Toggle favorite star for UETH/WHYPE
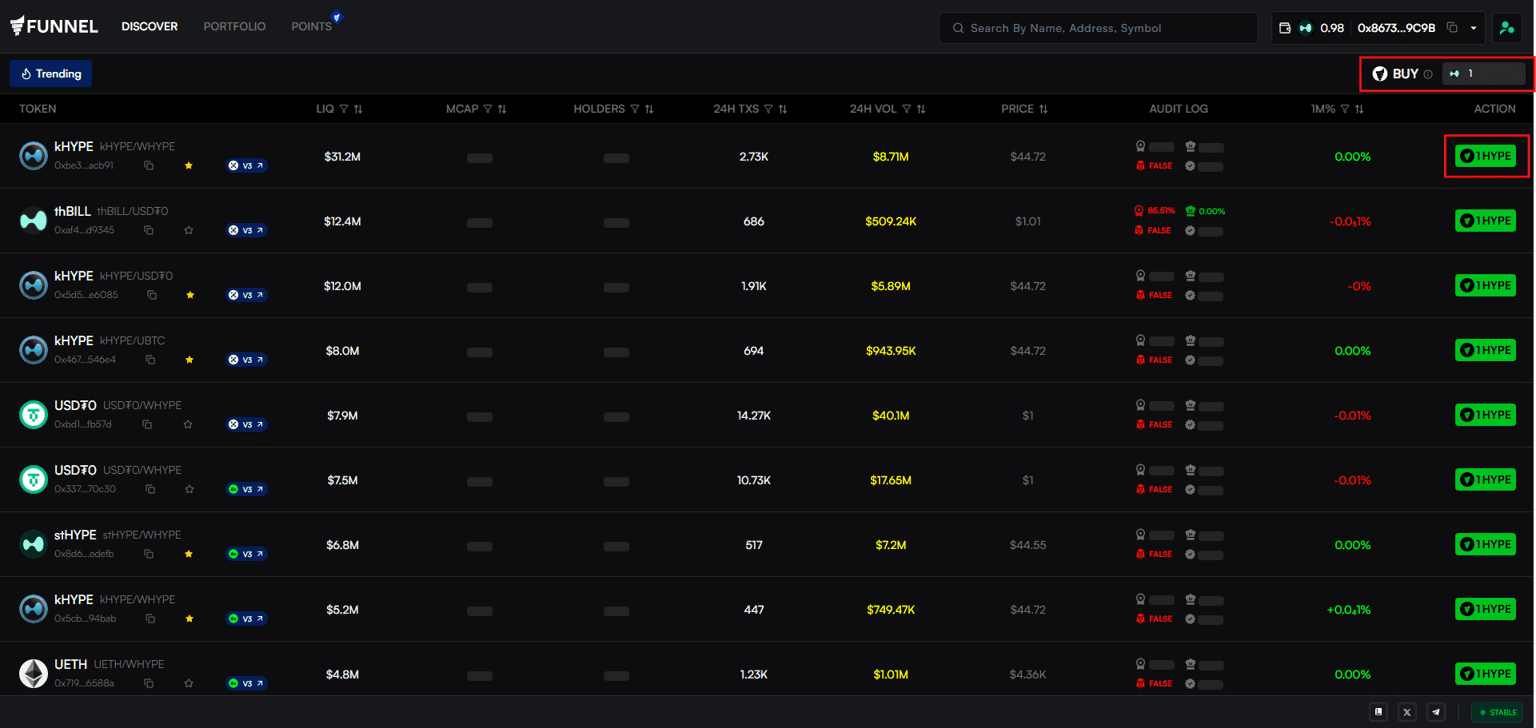Screen dimensions: 1536x728 tap(189, 683)
